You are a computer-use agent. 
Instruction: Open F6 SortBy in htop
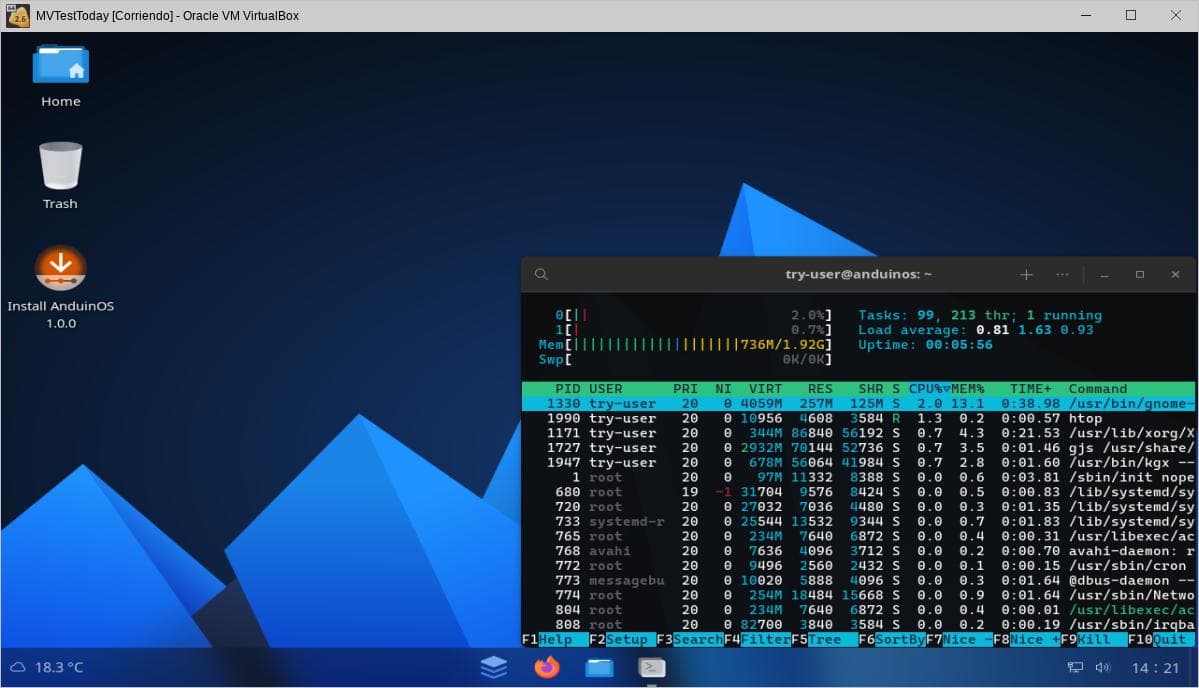[892, 639]
